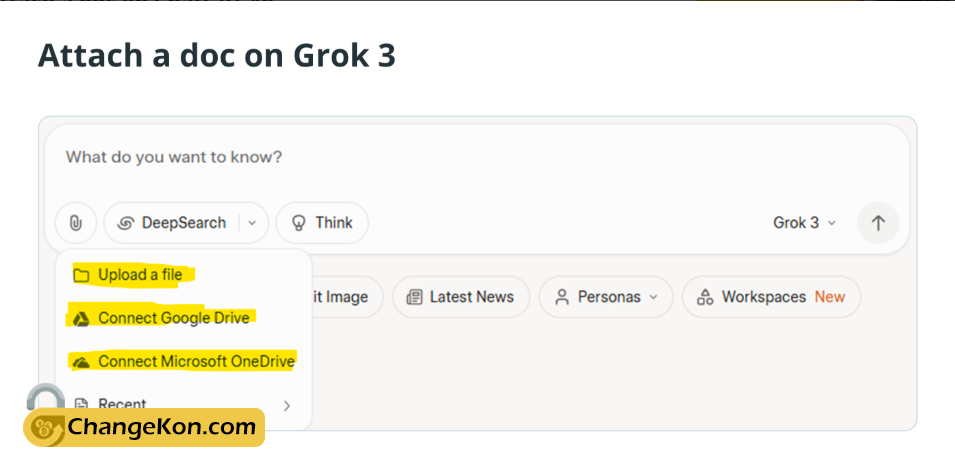Viewport: 955px width, 468px height.
Task: Click the Google Drive triangle icon
Action: (81, 319)
